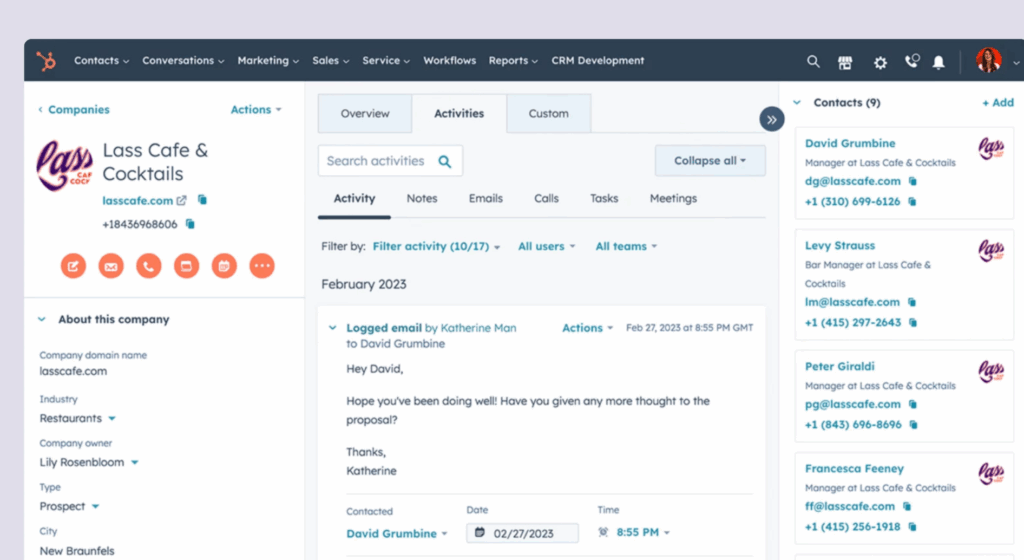Click the orange email icon
This screenshot has width=1024, height=560.
(111, 266)
